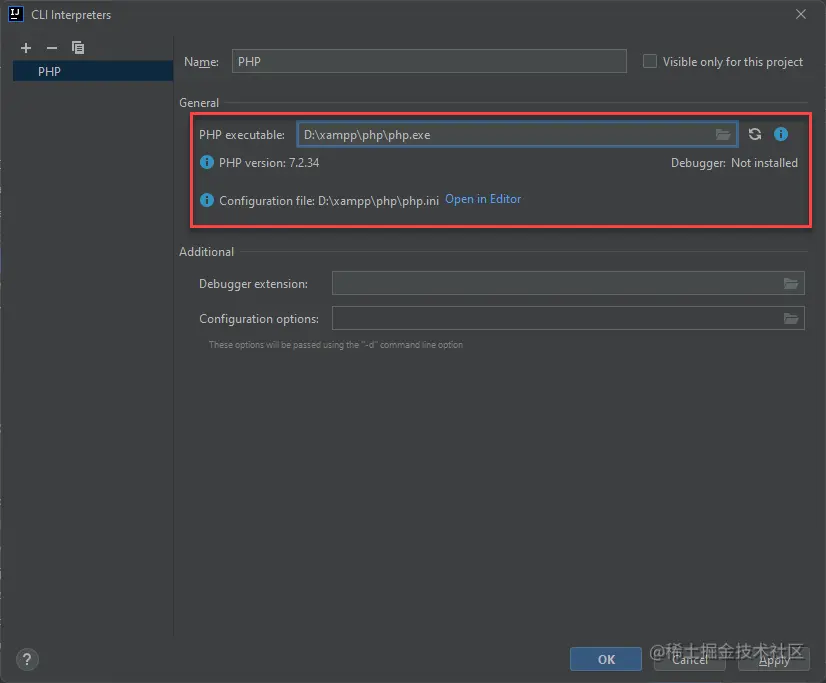Screen dimensions: 826x683
Task: Duplicate the PHP interpreter
Action: 77,47
